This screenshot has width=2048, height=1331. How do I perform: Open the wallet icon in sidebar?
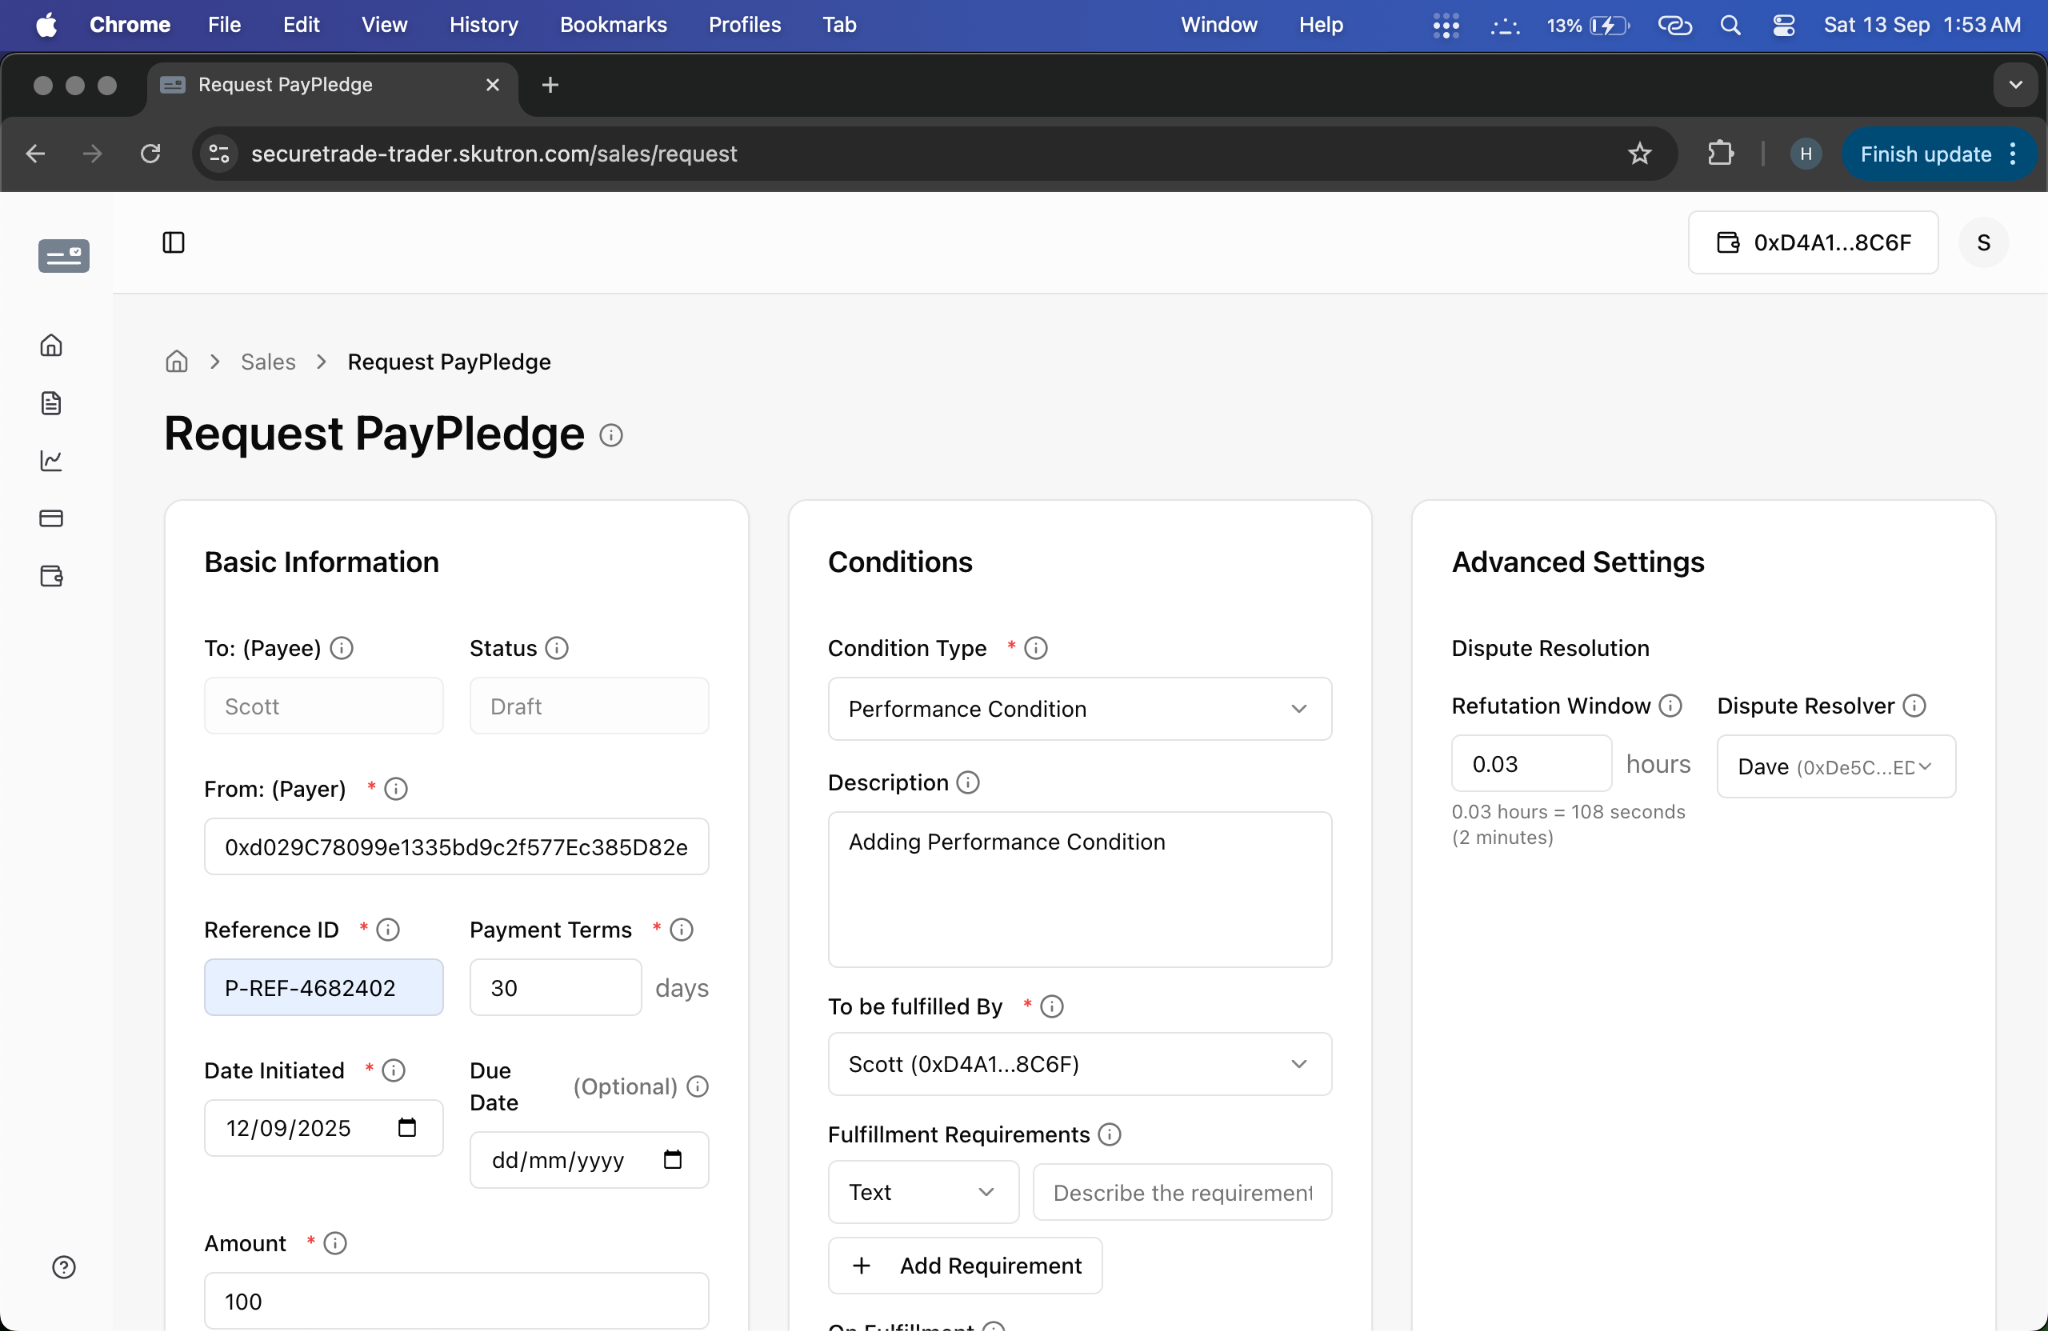(51, 576)
